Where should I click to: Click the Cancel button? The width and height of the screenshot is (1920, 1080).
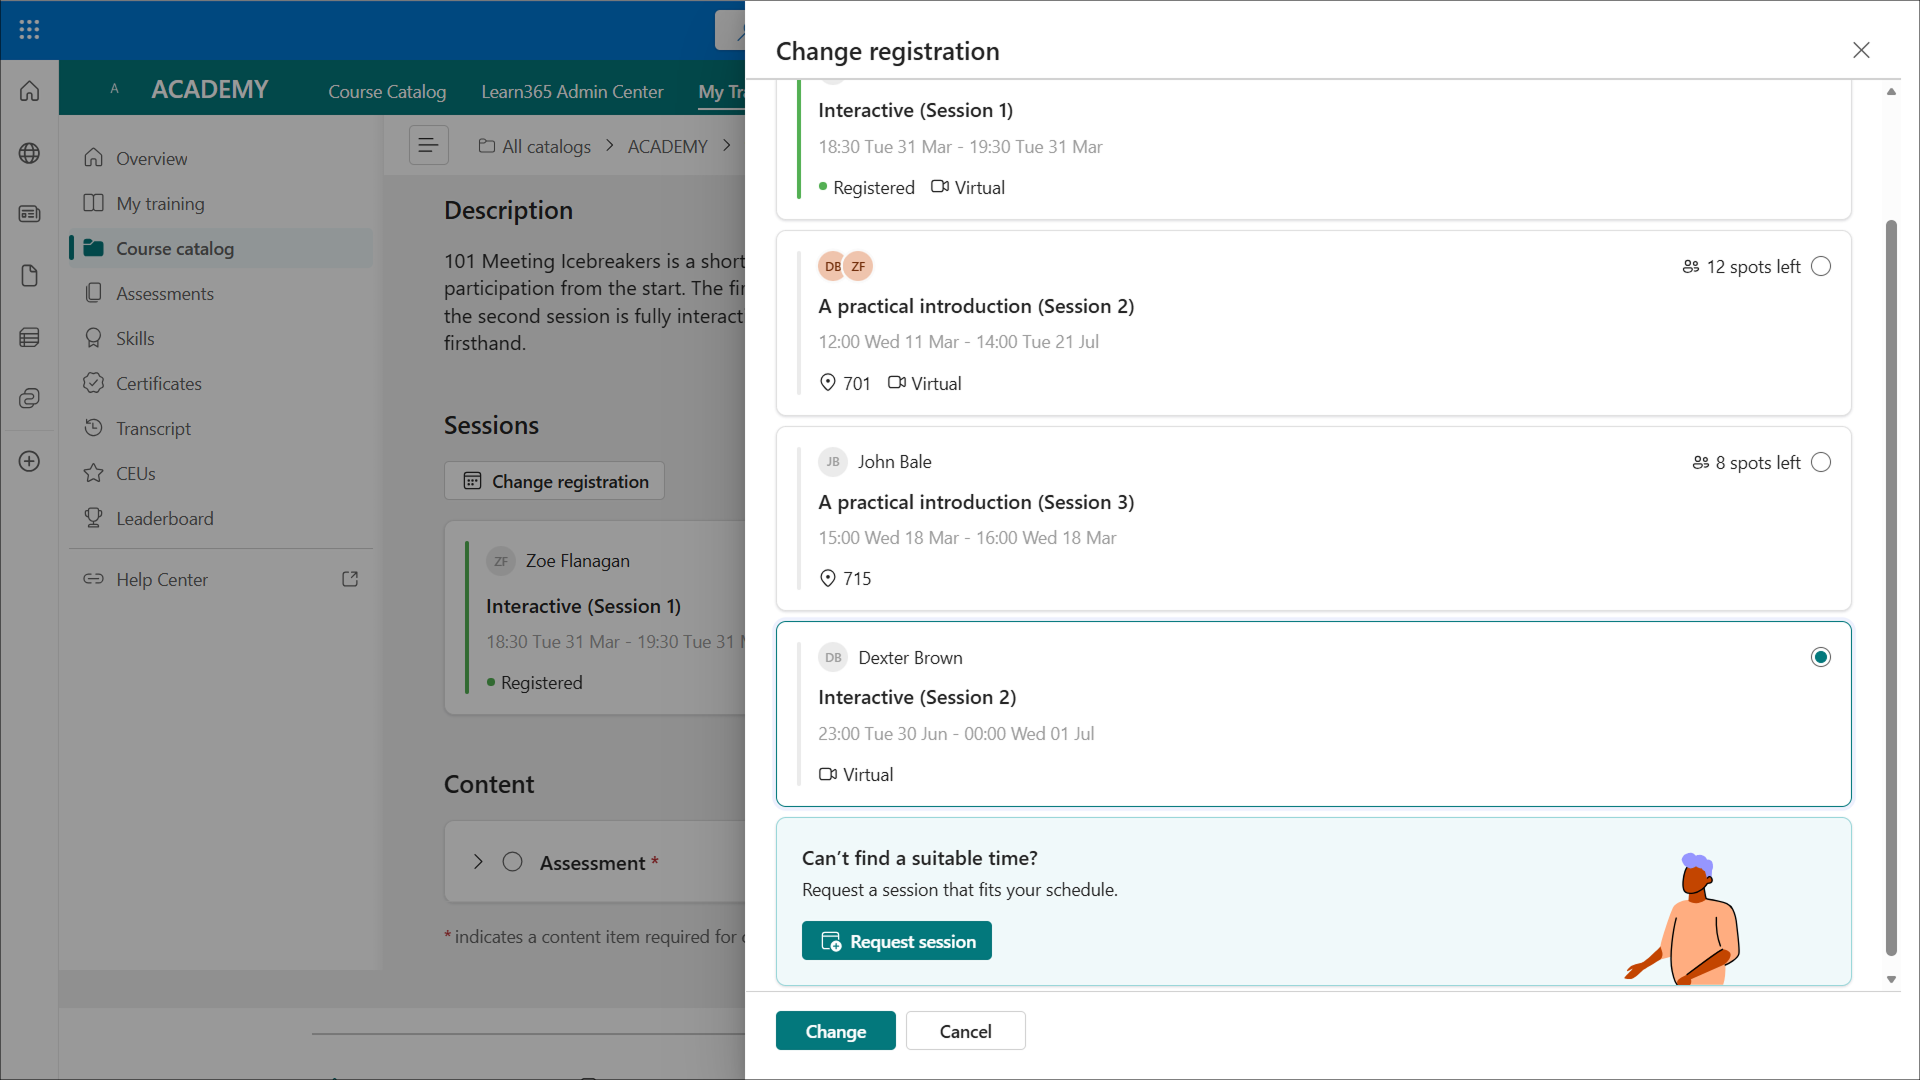click(965, 1031)
